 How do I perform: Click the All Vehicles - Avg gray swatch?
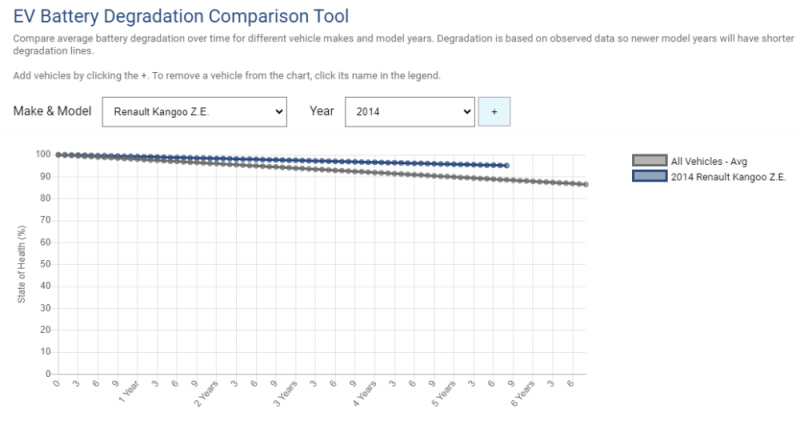coord(649,160)
